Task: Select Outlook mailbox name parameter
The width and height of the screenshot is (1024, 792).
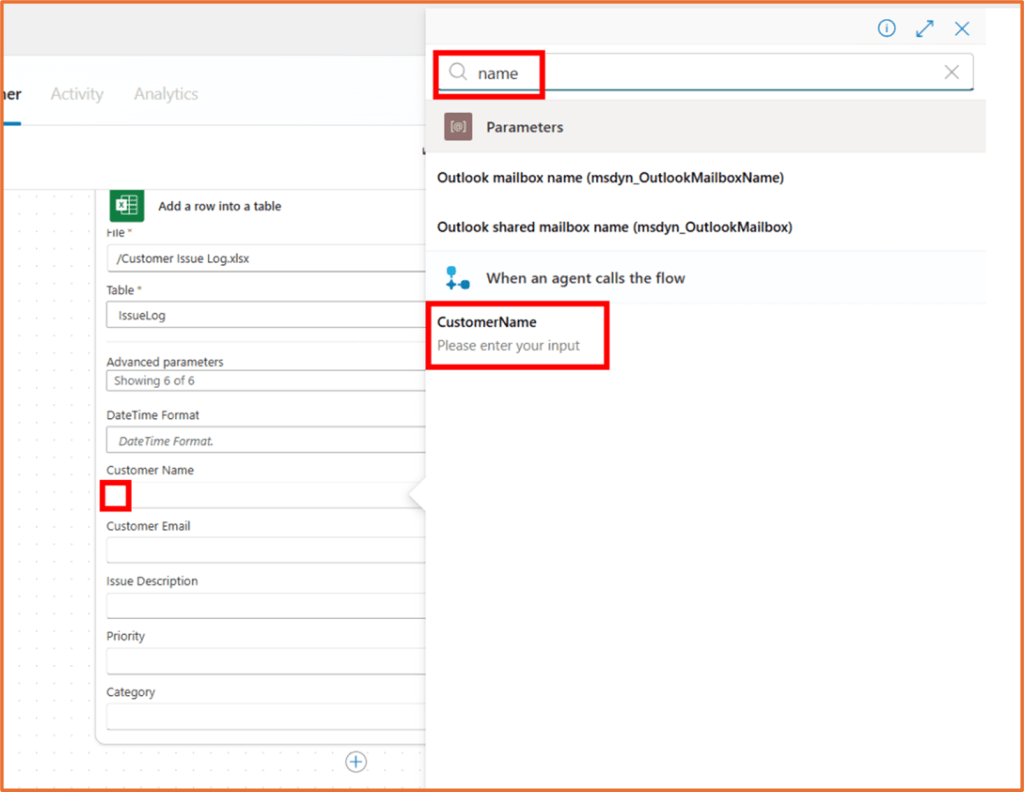Action: point(610,176)
